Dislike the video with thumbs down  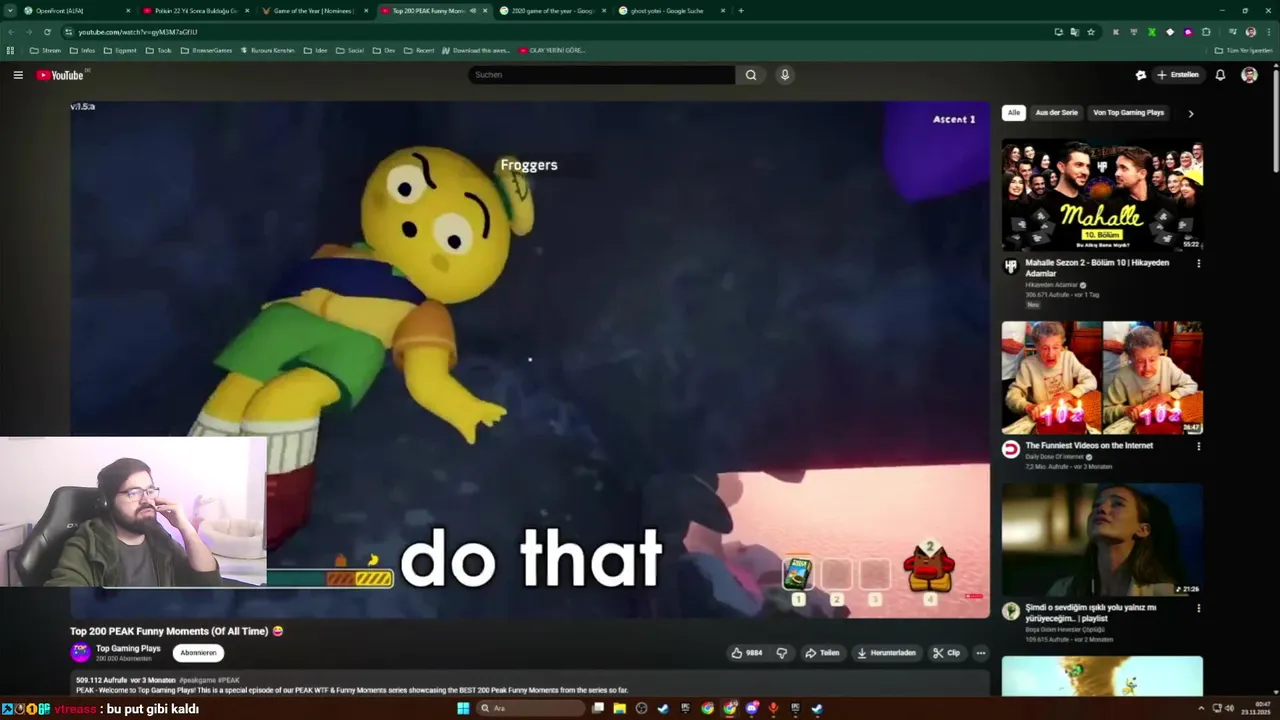click(x=782, y=653)
